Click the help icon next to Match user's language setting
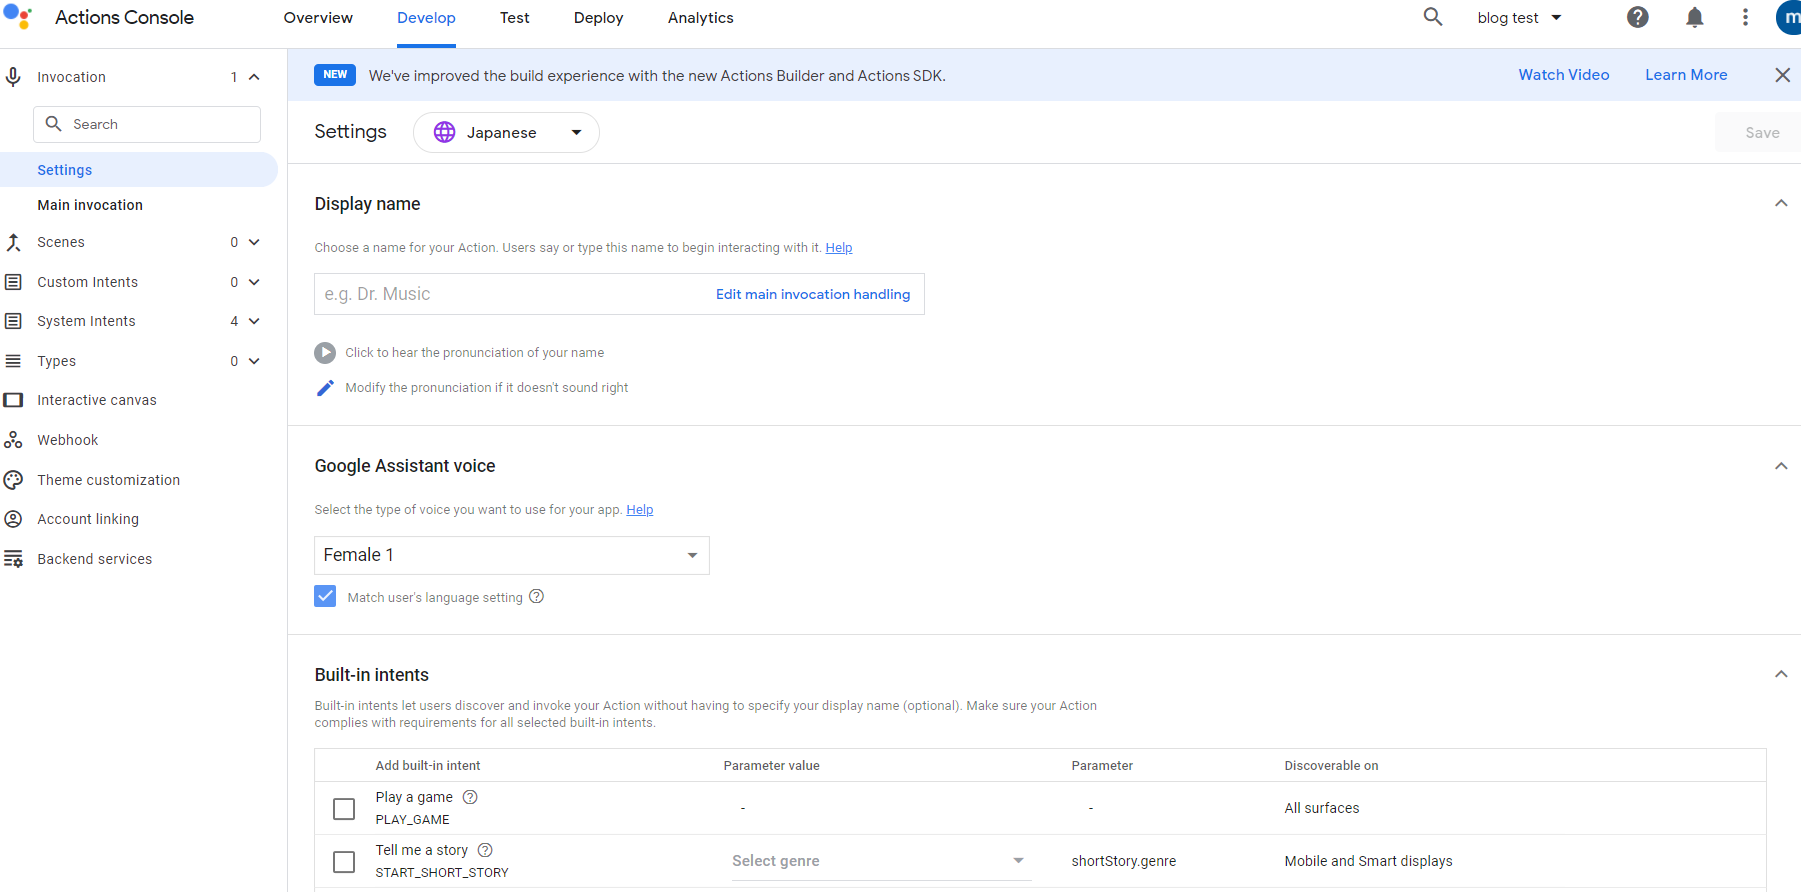Screen dimensions: 1801x892 (x=537, y=596)
